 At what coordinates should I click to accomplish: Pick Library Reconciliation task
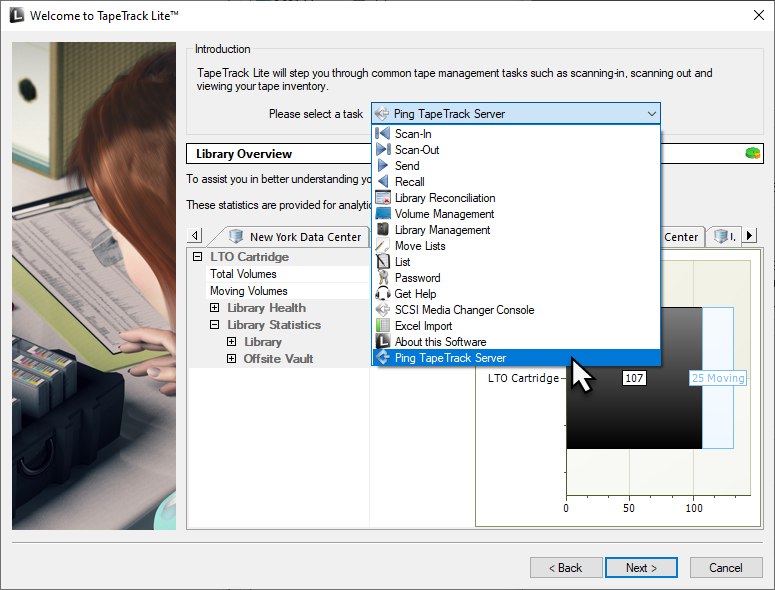tap(516, 198)
